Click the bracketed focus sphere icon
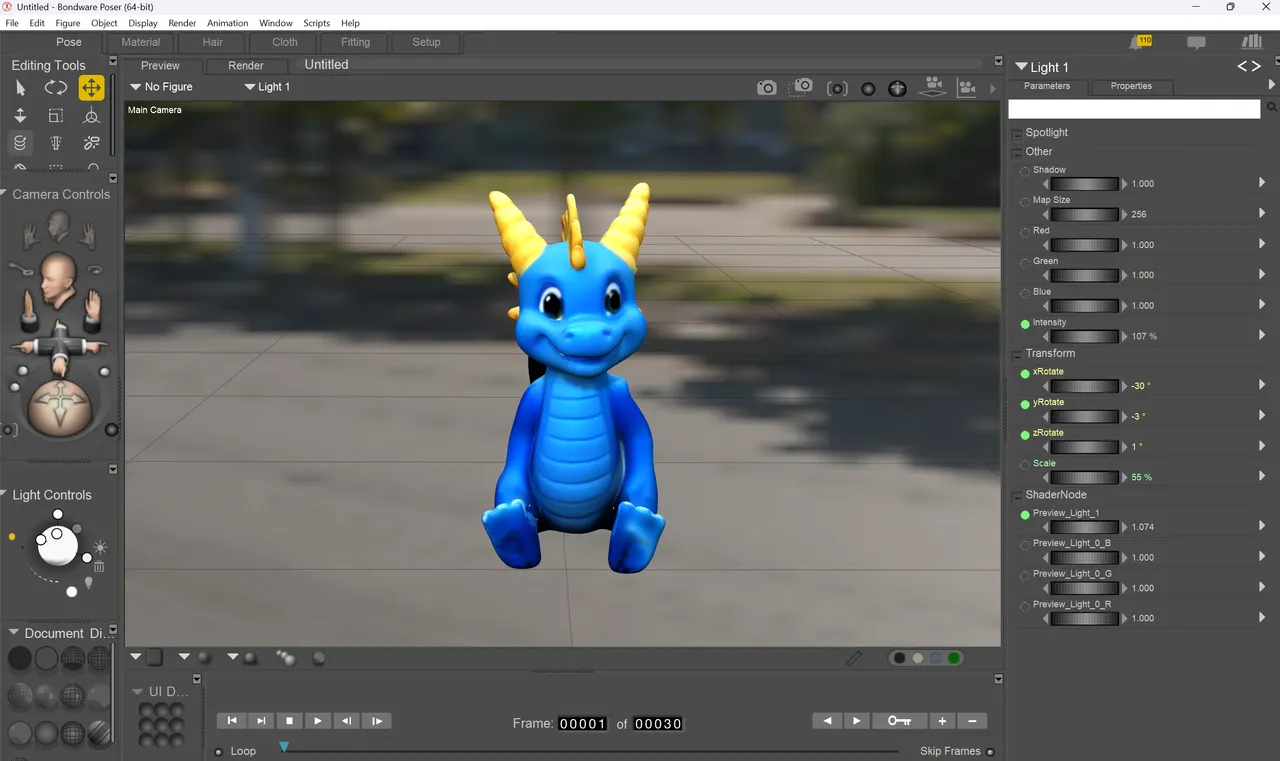This screenshot has width=1280, height=761. pyautogui.click(x=837, y=88)
